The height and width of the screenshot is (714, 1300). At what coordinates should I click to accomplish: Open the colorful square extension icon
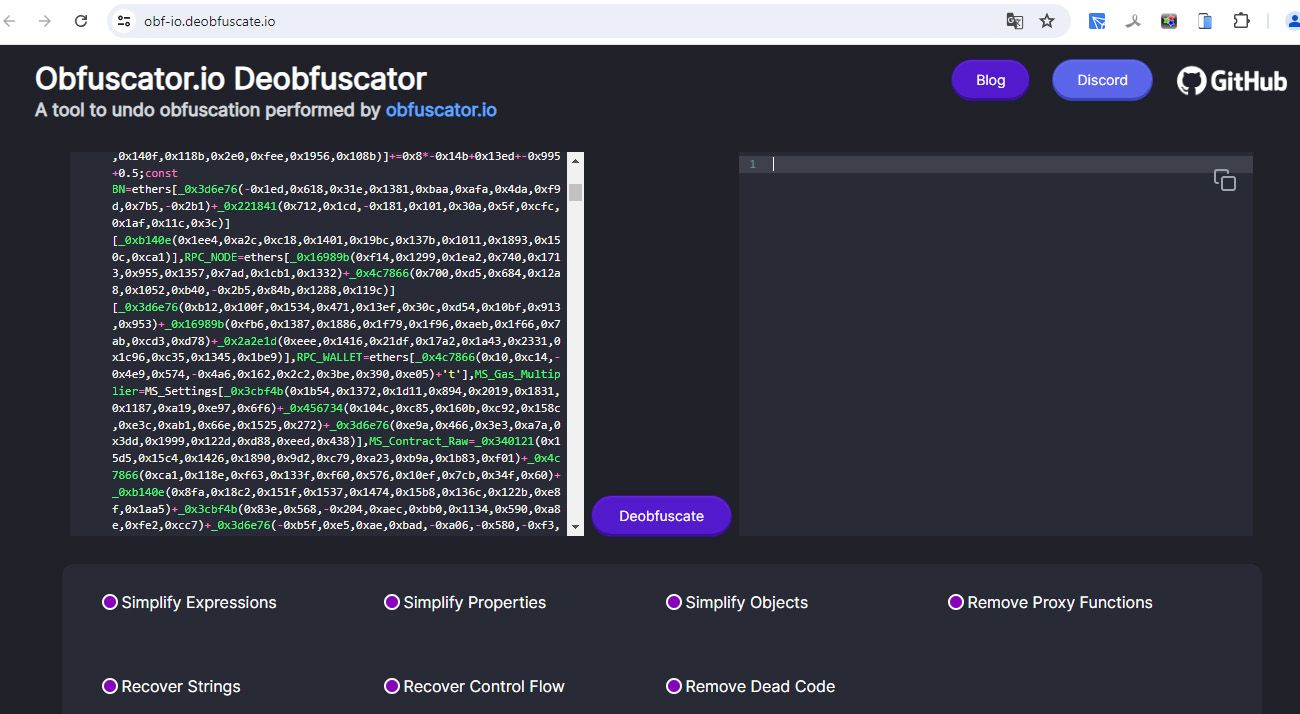(x=1168, y=20)
